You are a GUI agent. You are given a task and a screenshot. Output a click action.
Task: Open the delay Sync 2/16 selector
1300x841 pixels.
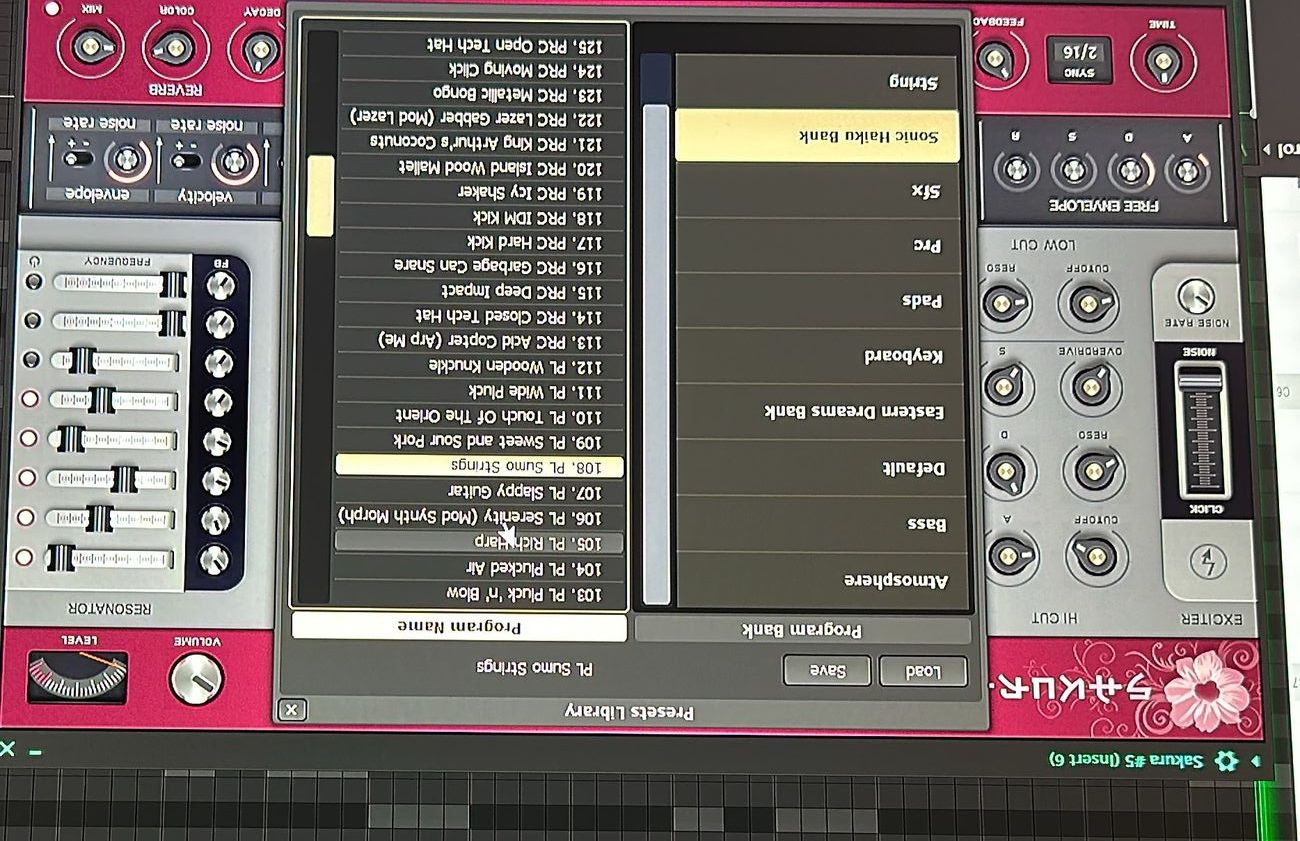pyautogui.click(x=1079, y=62)
